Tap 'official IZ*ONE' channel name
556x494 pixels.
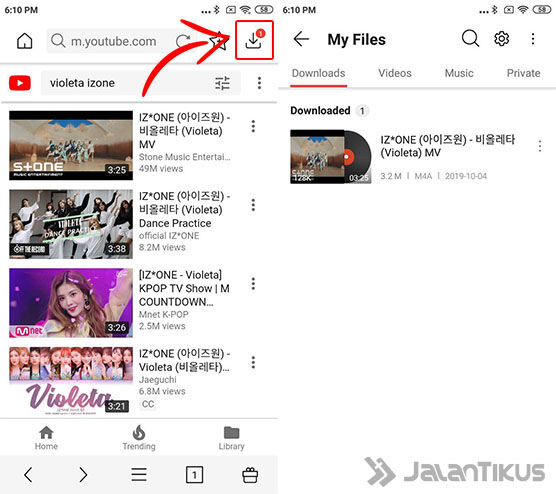tap(169, 236)
